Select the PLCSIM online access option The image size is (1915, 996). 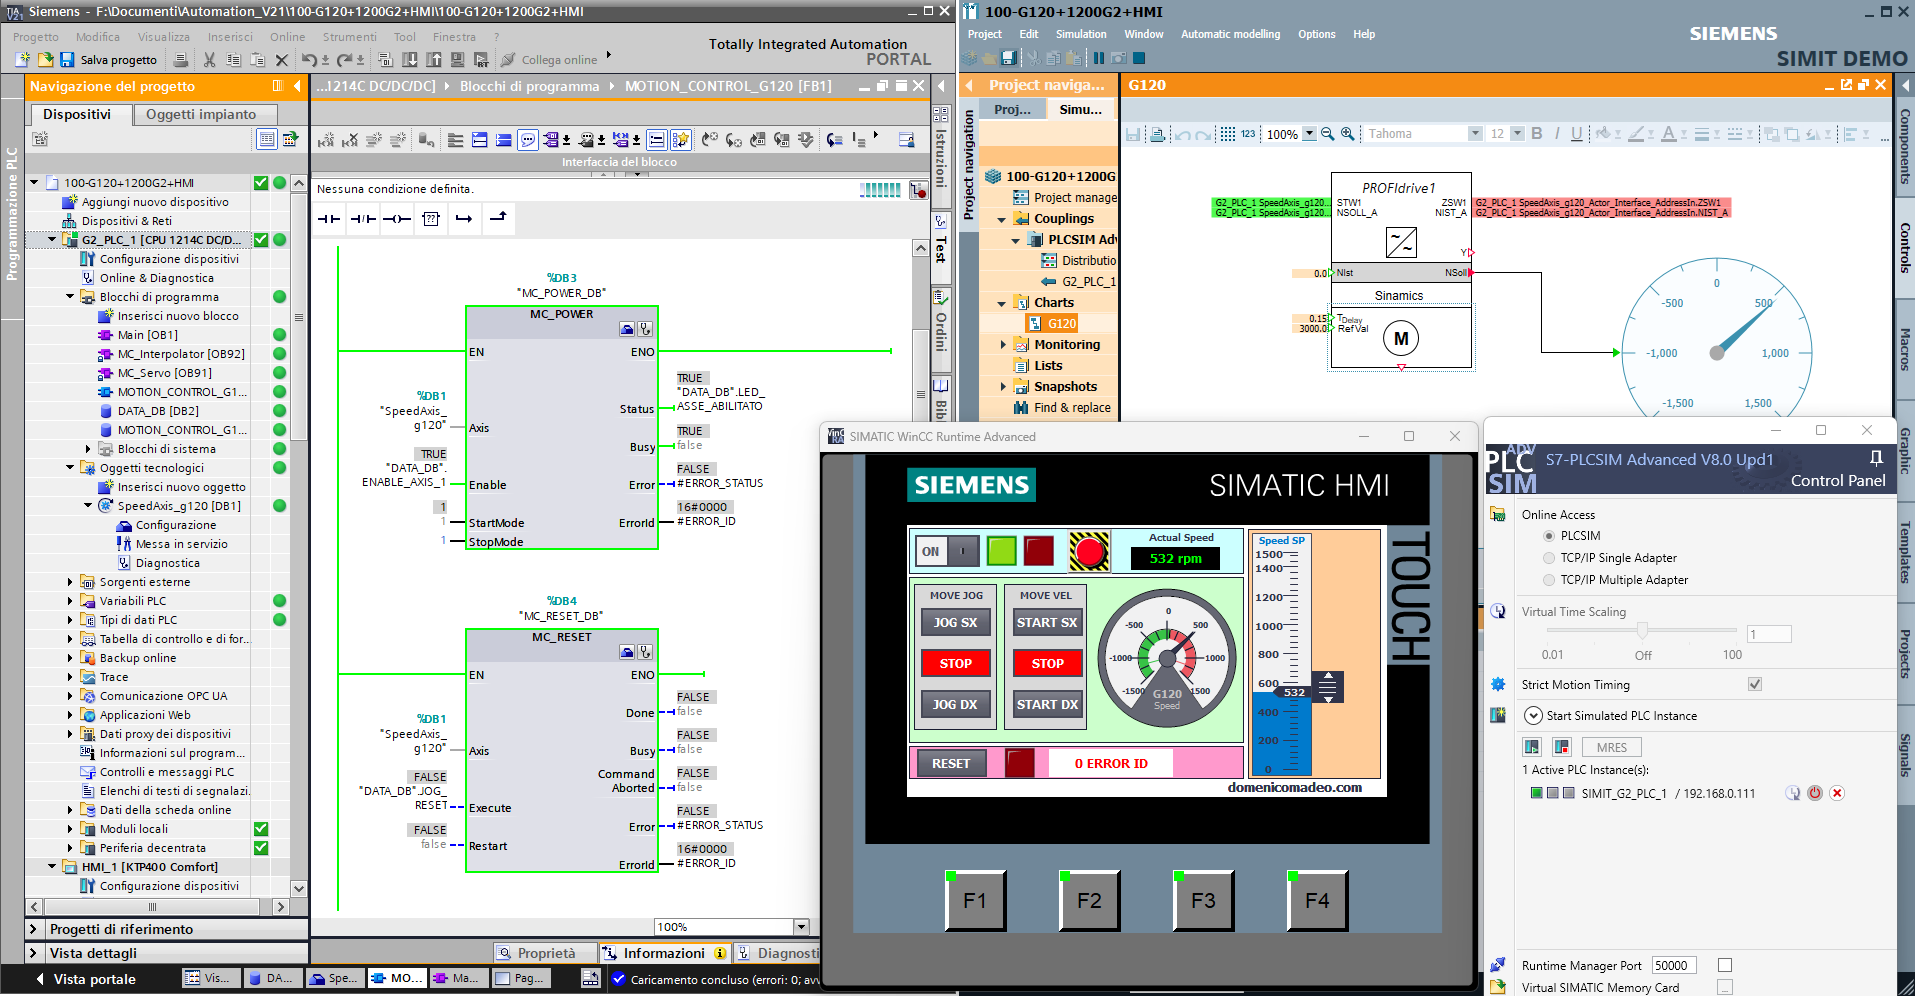[1549, 536]
